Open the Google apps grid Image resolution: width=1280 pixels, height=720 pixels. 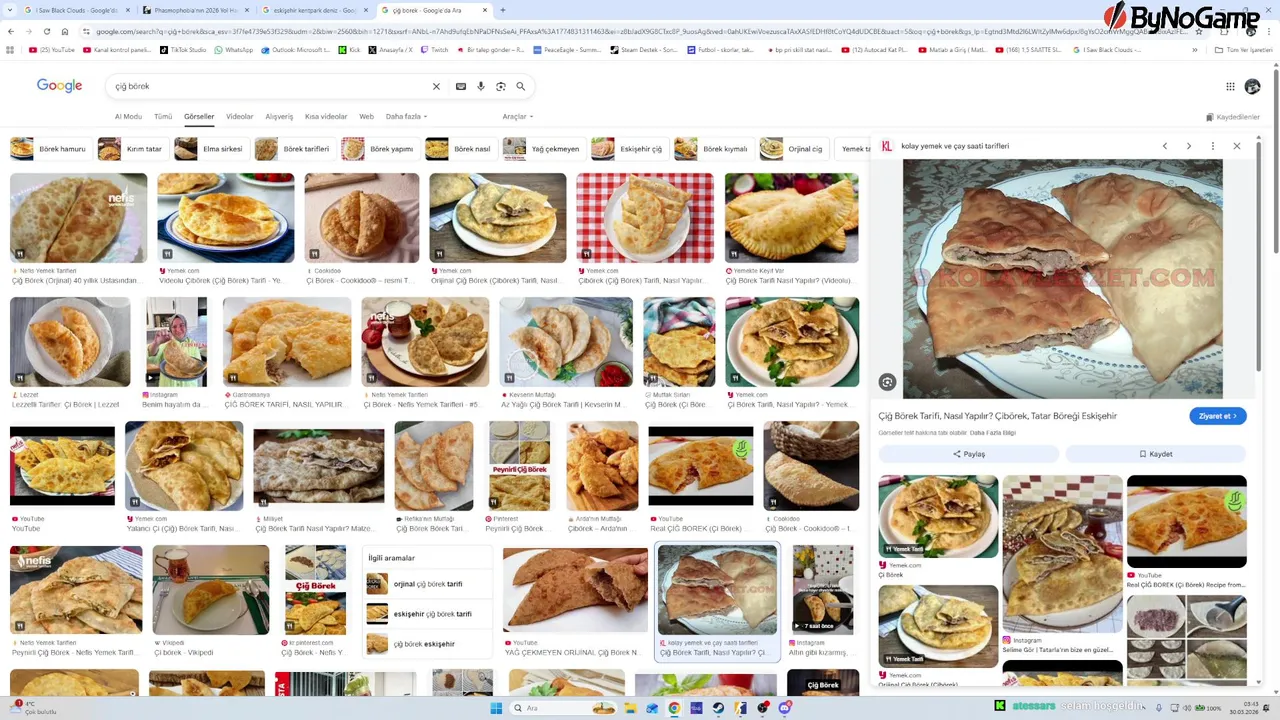point(1230,87)
